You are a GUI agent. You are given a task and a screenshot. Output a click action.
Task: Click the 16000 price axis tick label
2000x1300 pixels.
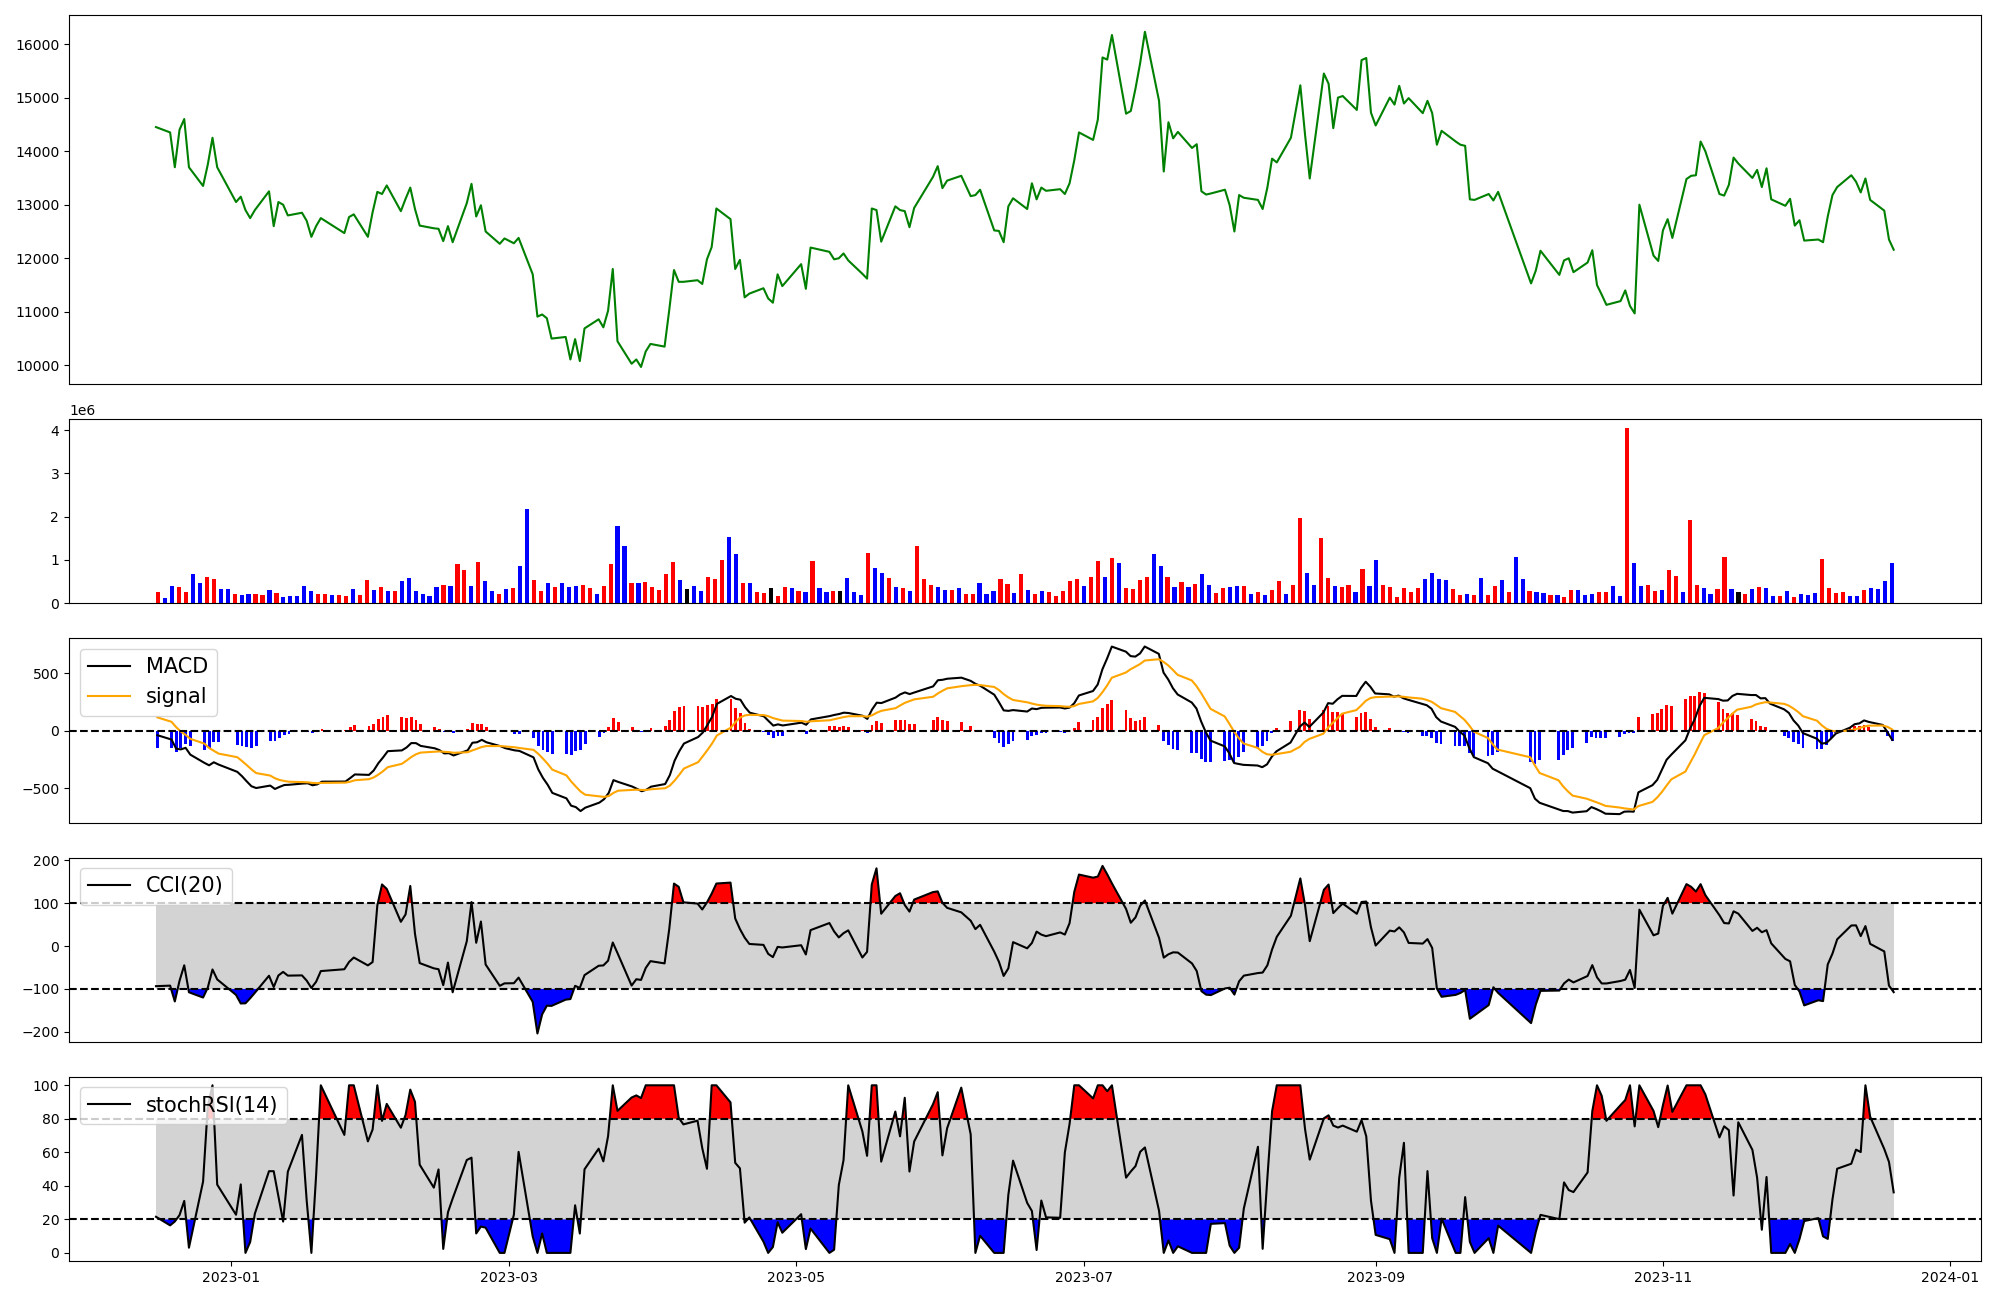(38, 45)
